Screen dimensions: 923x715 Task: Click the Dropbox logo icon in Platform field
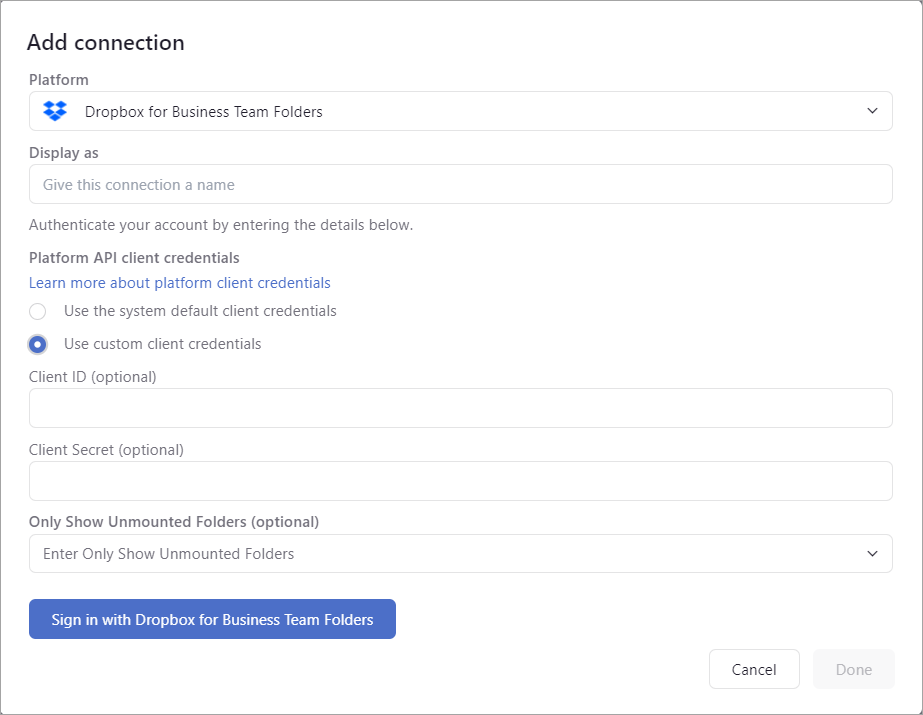[55, 111]
